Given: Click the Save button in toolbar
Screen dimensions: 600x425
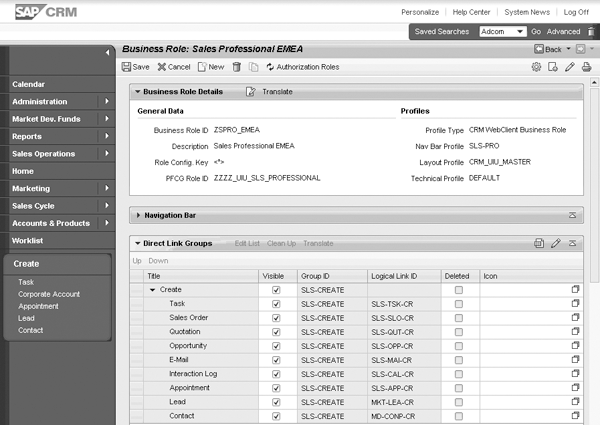Looking at the screenshot, I should (x=135, y=67).
